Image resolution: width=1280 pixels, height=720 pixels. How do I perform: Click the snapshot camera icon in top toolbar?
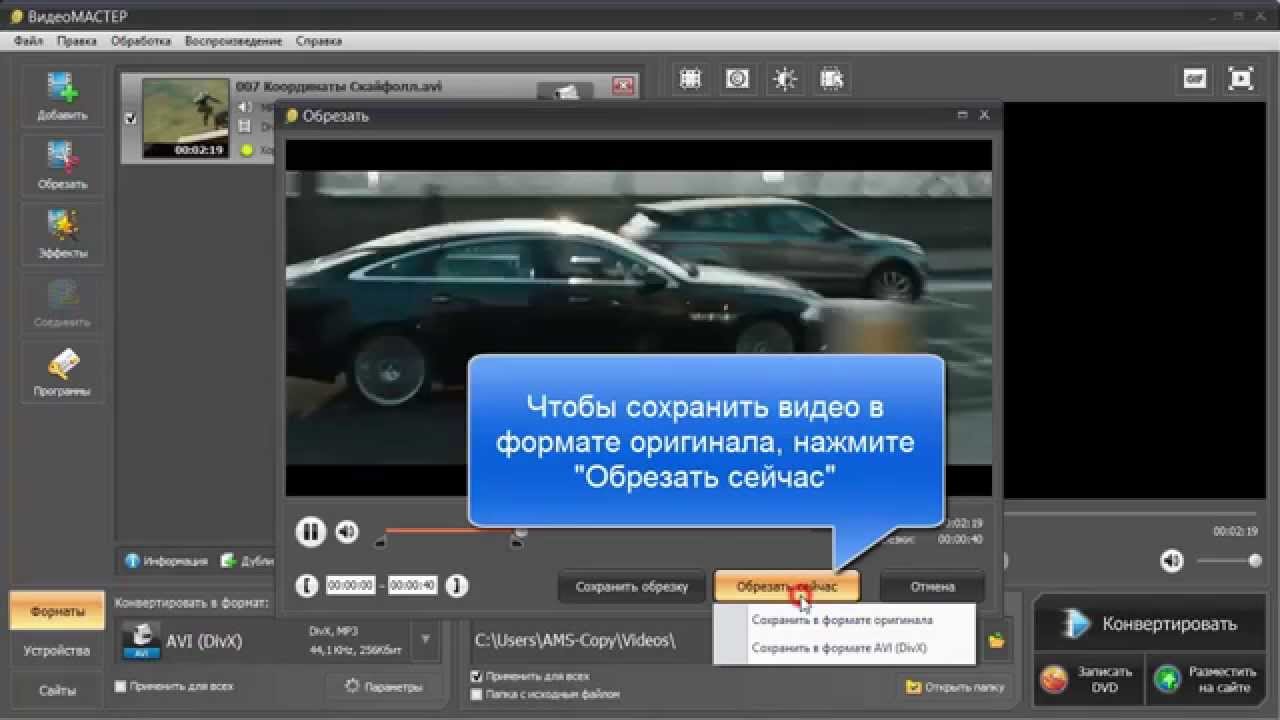(738, 79)
